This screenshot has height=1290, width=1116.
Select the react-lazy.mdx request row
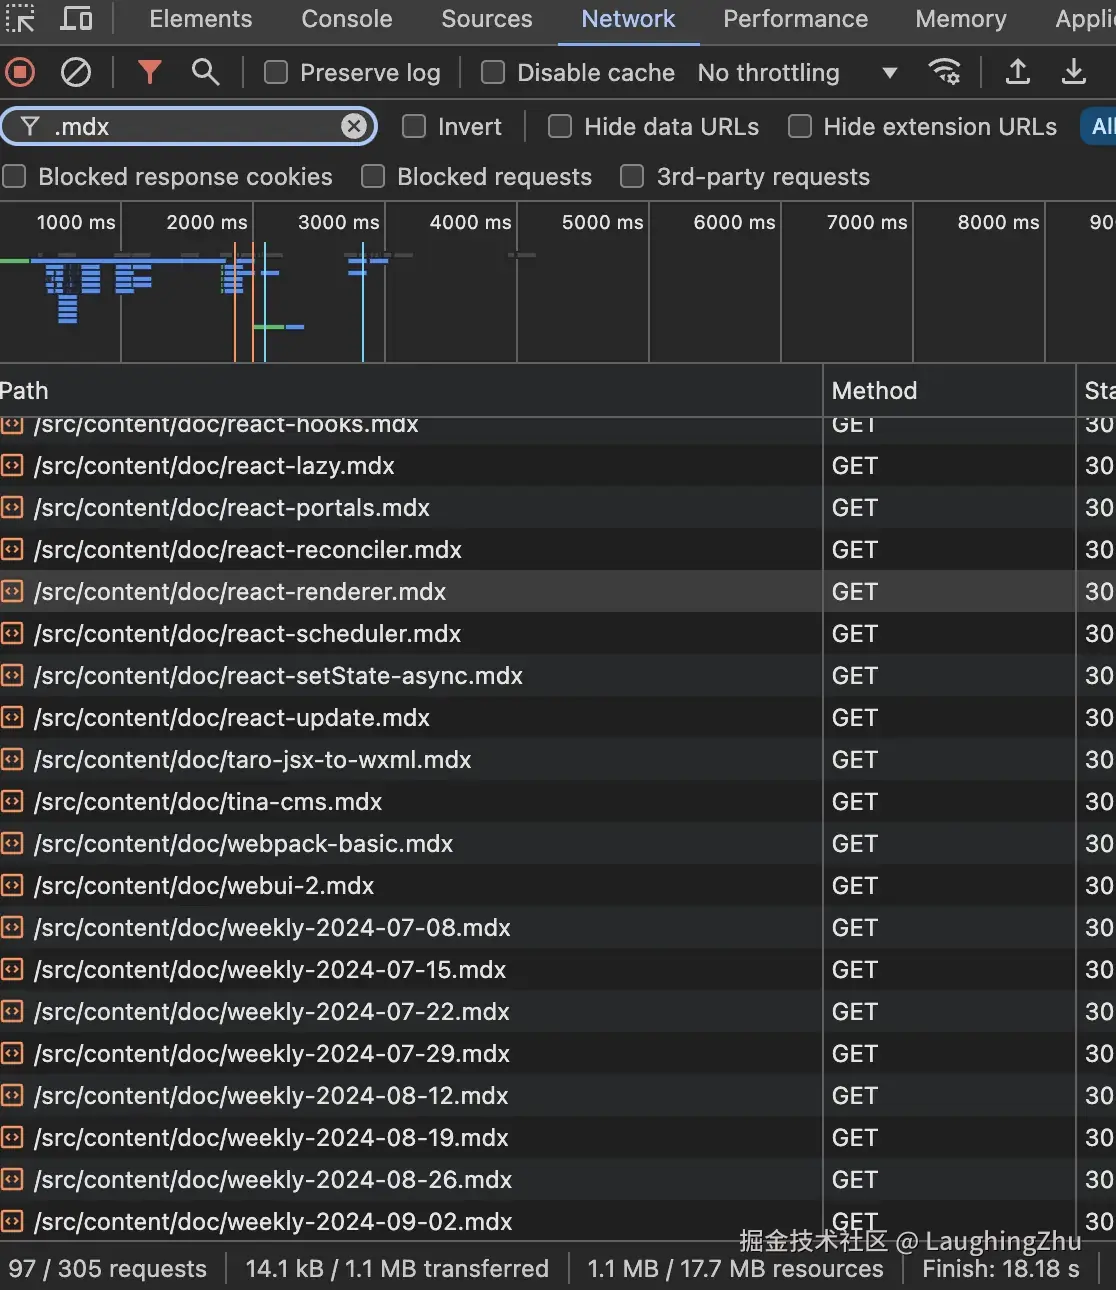point(558,466)
